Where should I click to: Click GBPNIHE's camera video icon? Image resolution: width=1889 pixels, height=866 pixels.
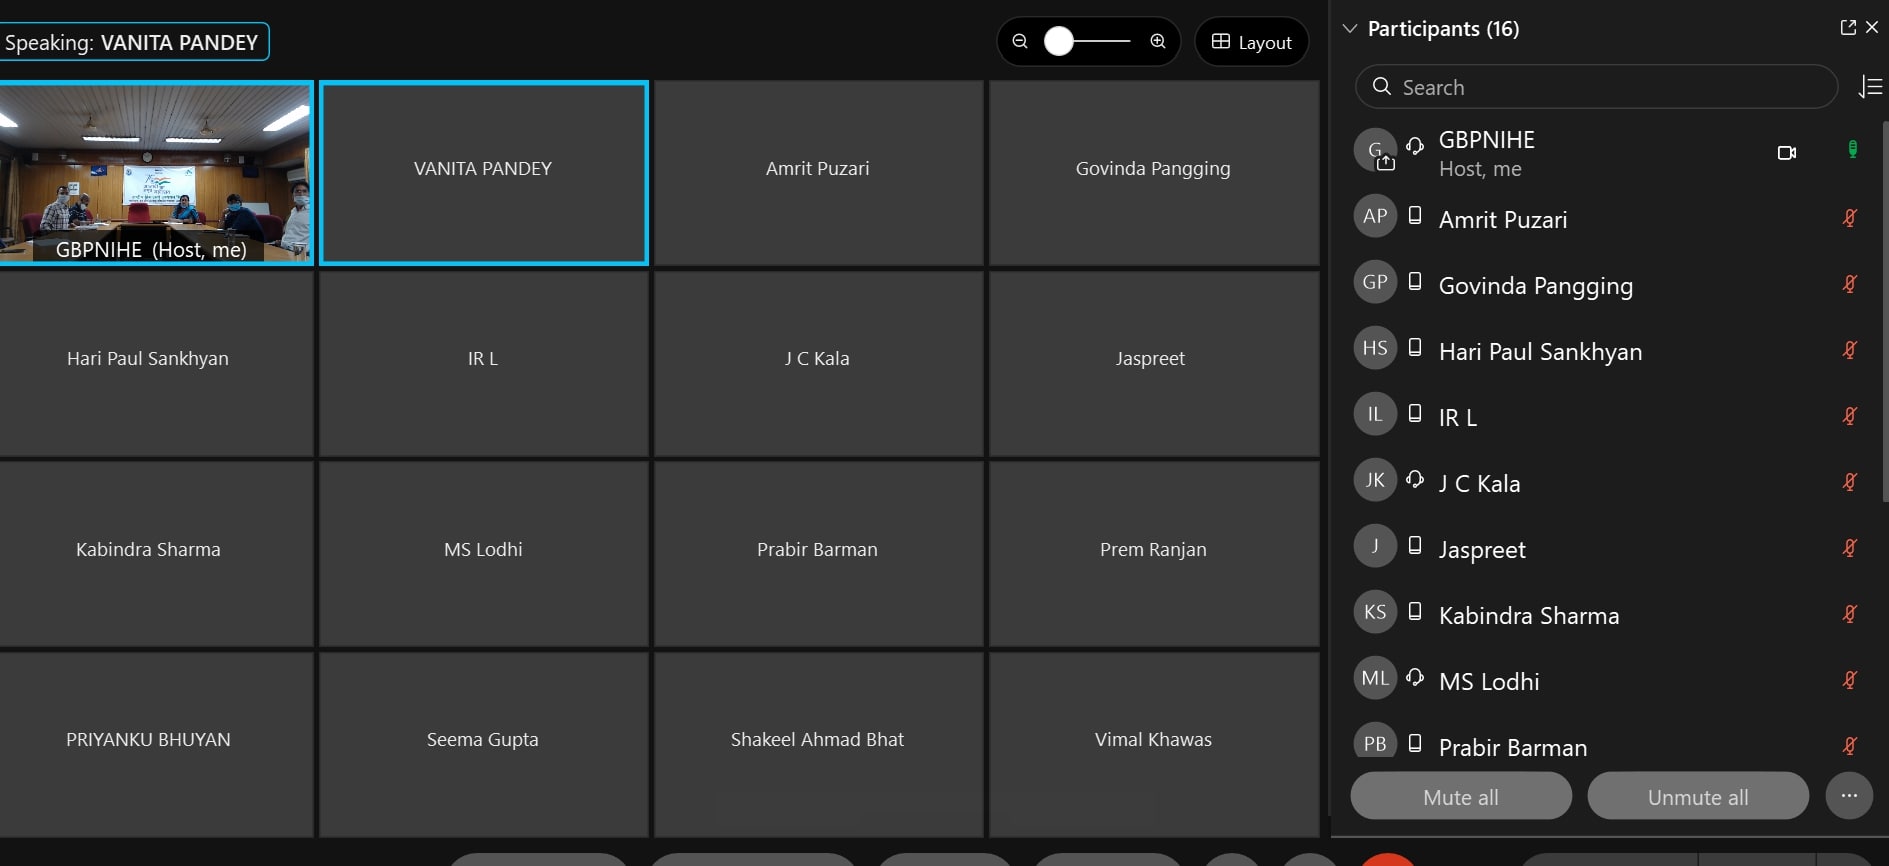click(x=1787, y=153)
